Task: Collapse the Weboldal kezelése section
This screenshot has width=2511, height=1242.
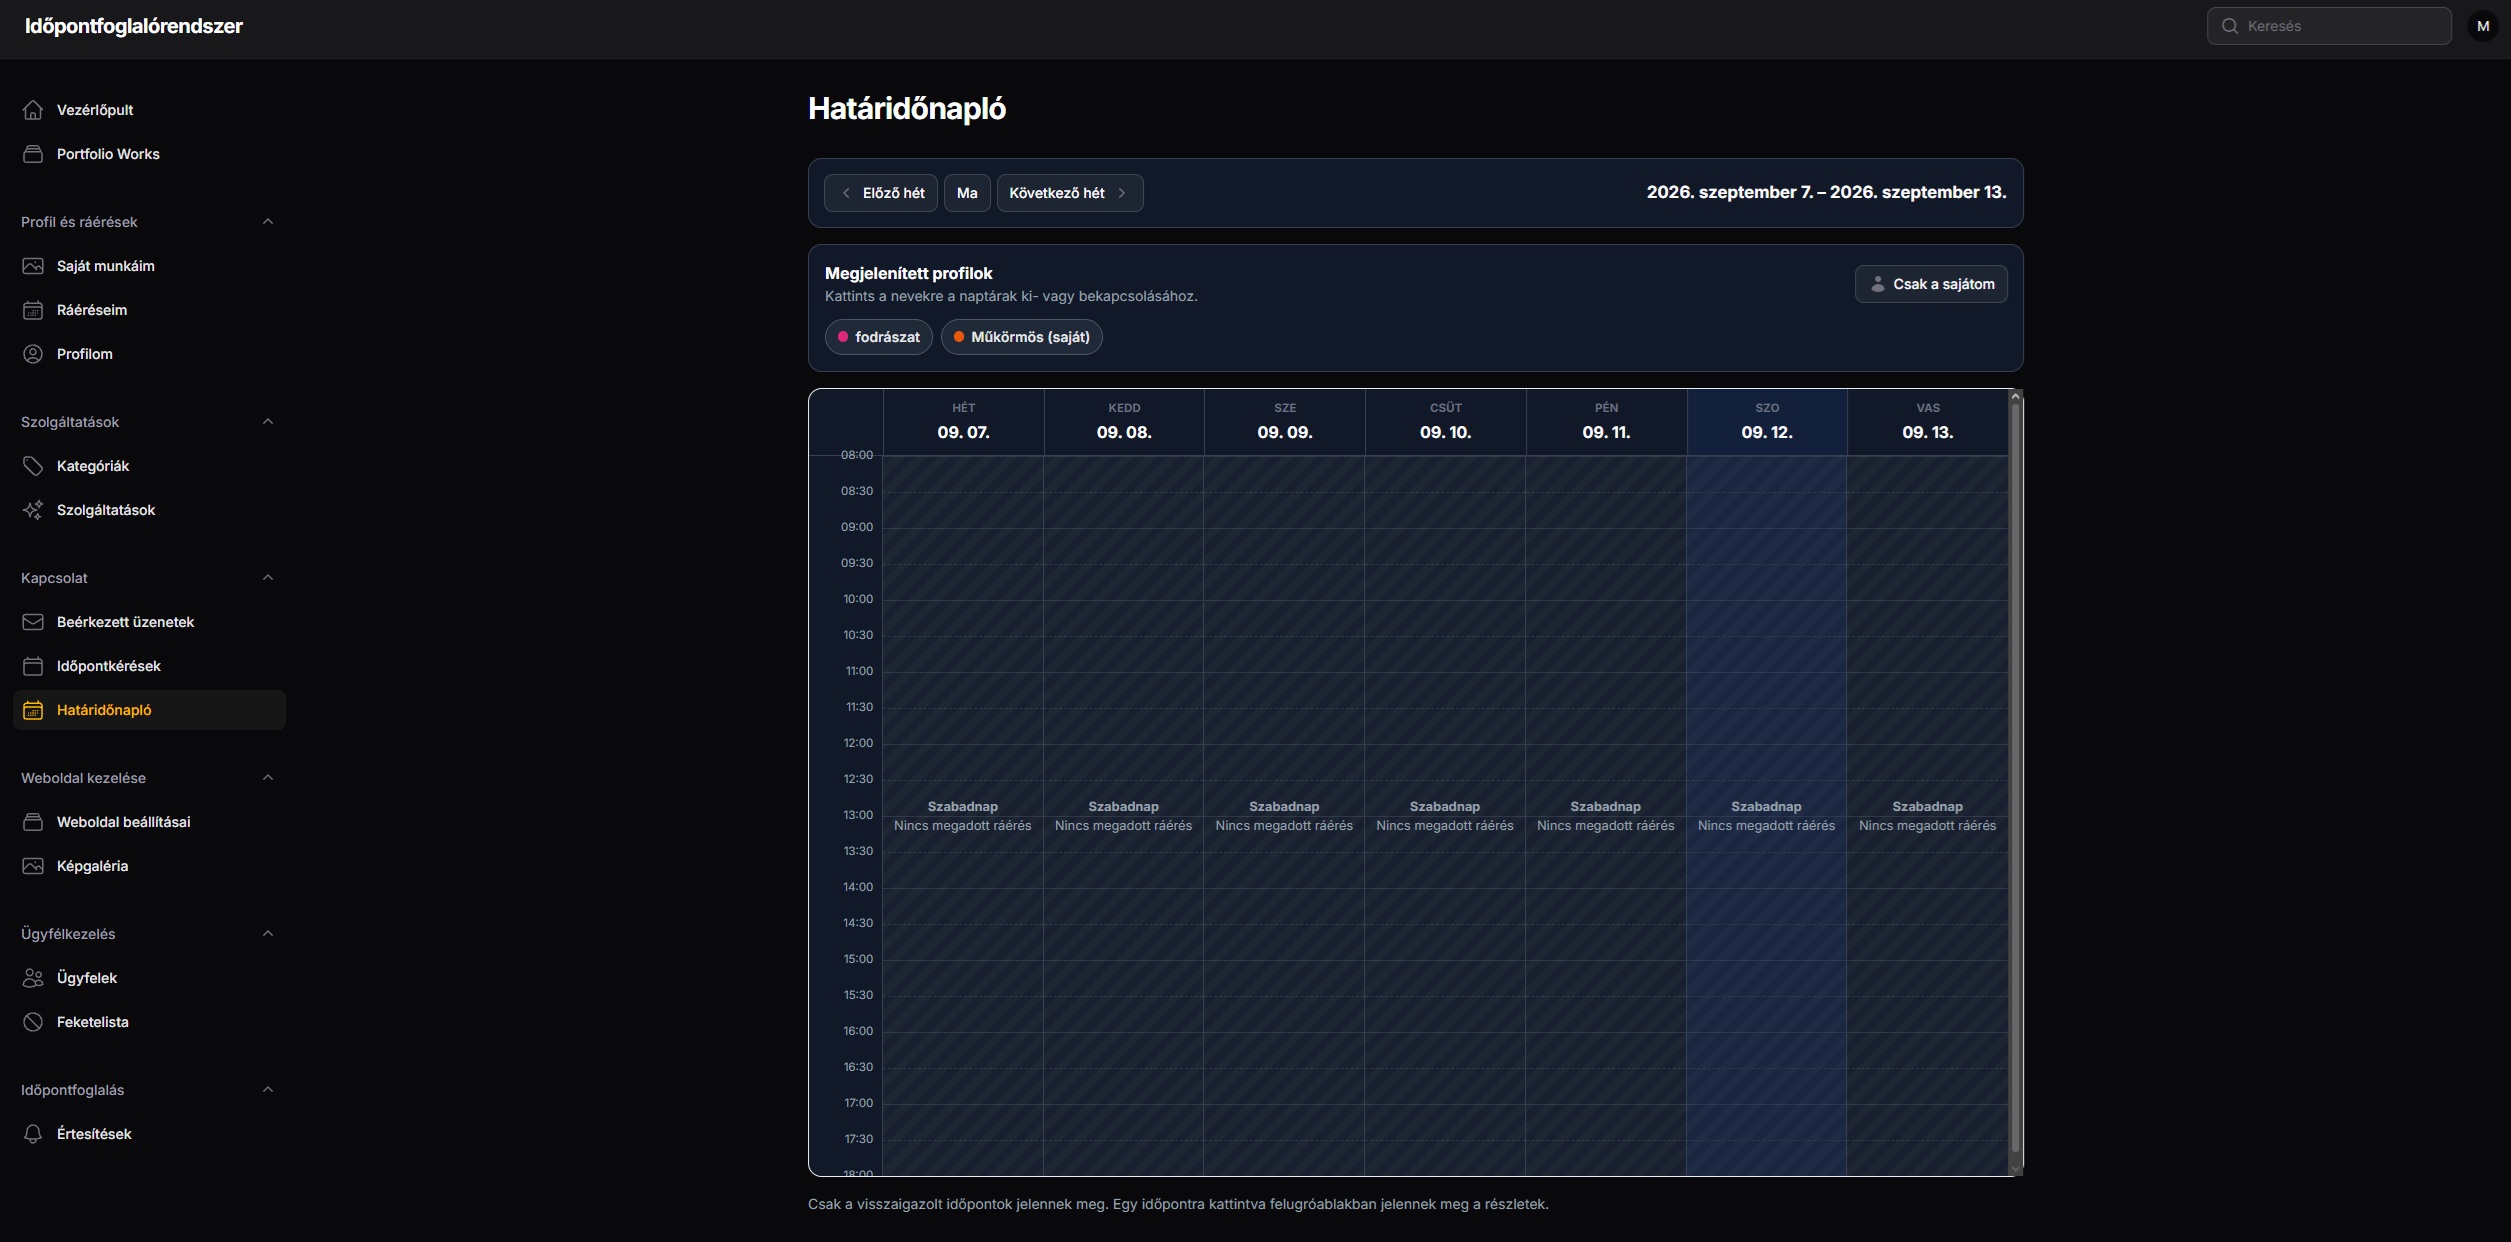Action: coord(267,778)
